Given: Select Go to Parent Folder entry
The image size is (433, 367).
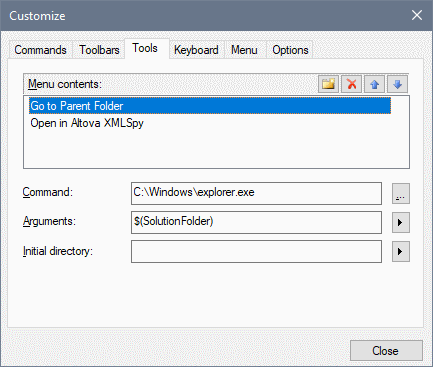Looking at the screenshot, I should pos(210,106).
